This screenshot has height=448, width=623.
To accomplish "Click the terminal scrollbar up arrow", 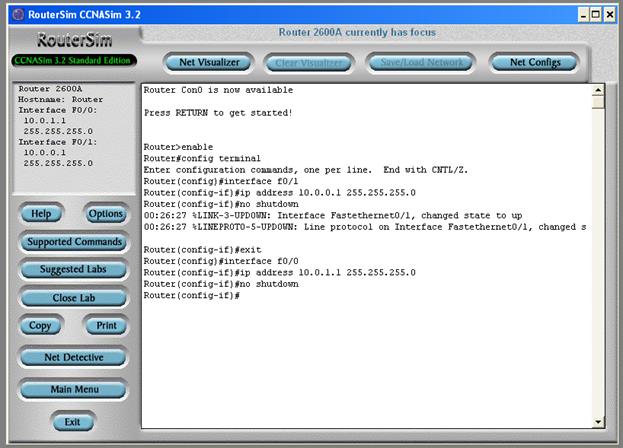I will (x=598, y=90).
